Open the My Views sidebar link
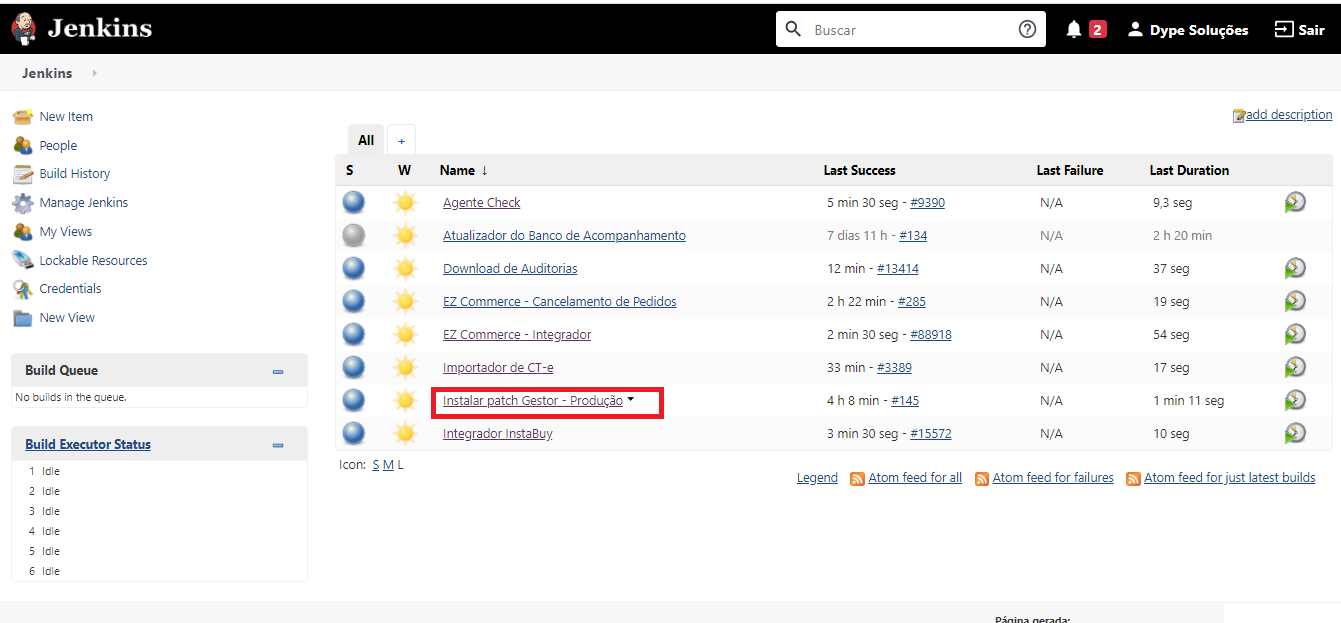Image resolution: width=1341 pixels, height=623 pixels. click(x=66, y=231)
